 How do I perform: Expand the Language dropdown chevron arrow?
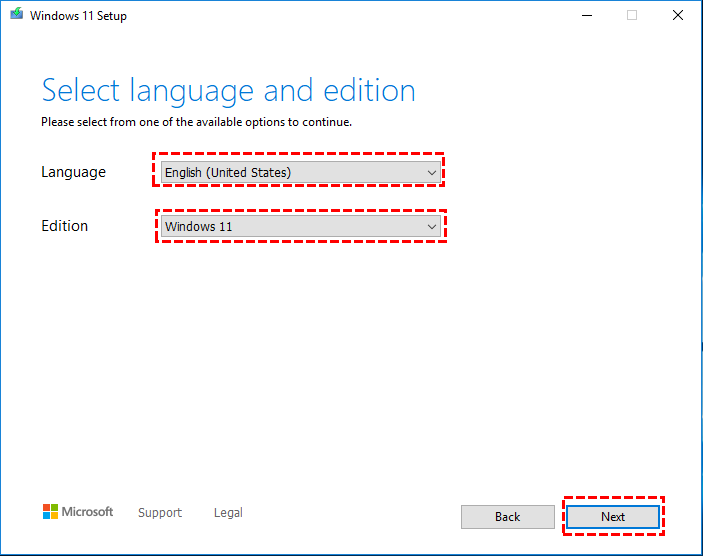coord(432,173)
